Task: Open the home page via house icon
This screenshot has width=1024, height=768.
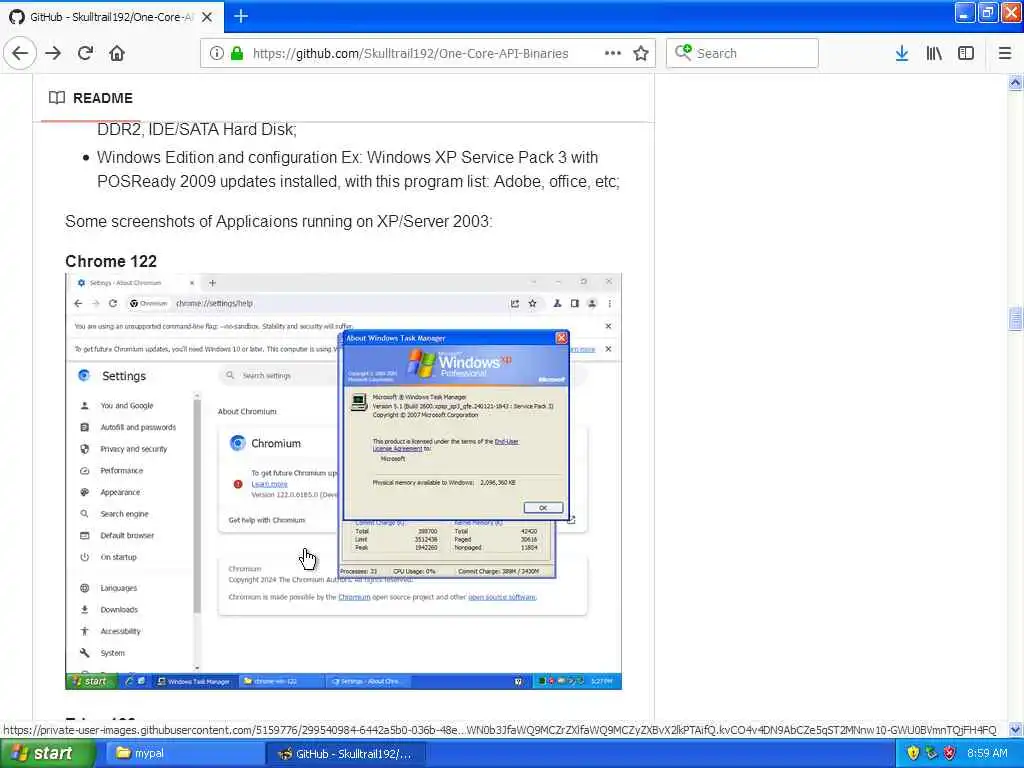Action: pos(117,53)
